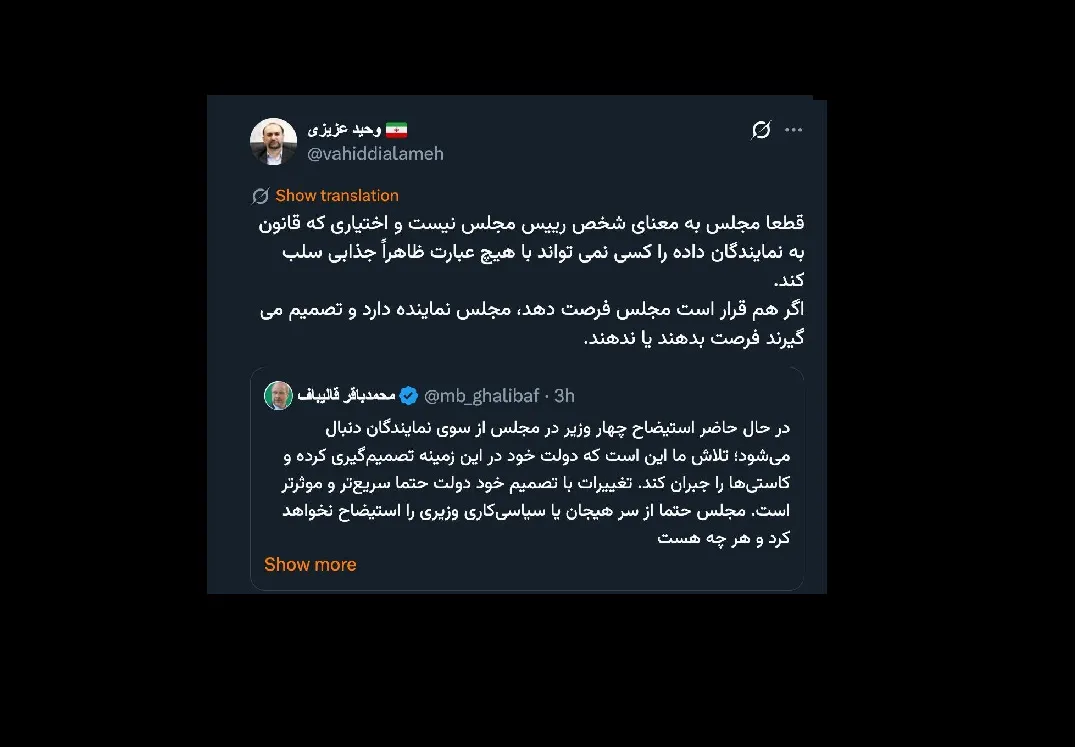This screenshot has width=1078, height=747.
Task: Open the 3h timestamp of the quoted tweet
Action: (x=563, y=396)
